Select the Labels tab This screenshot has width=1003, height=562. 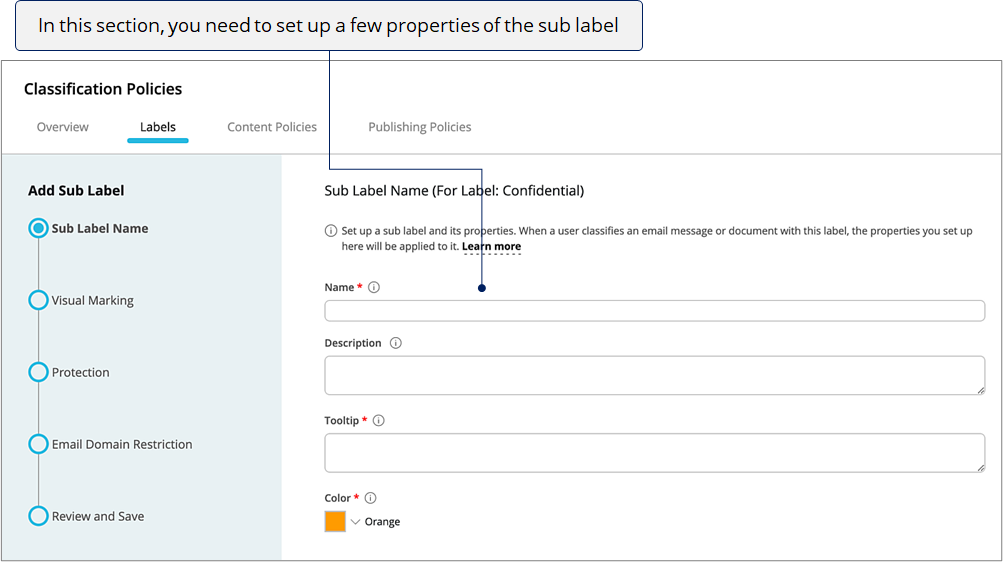tap(158, 127)
